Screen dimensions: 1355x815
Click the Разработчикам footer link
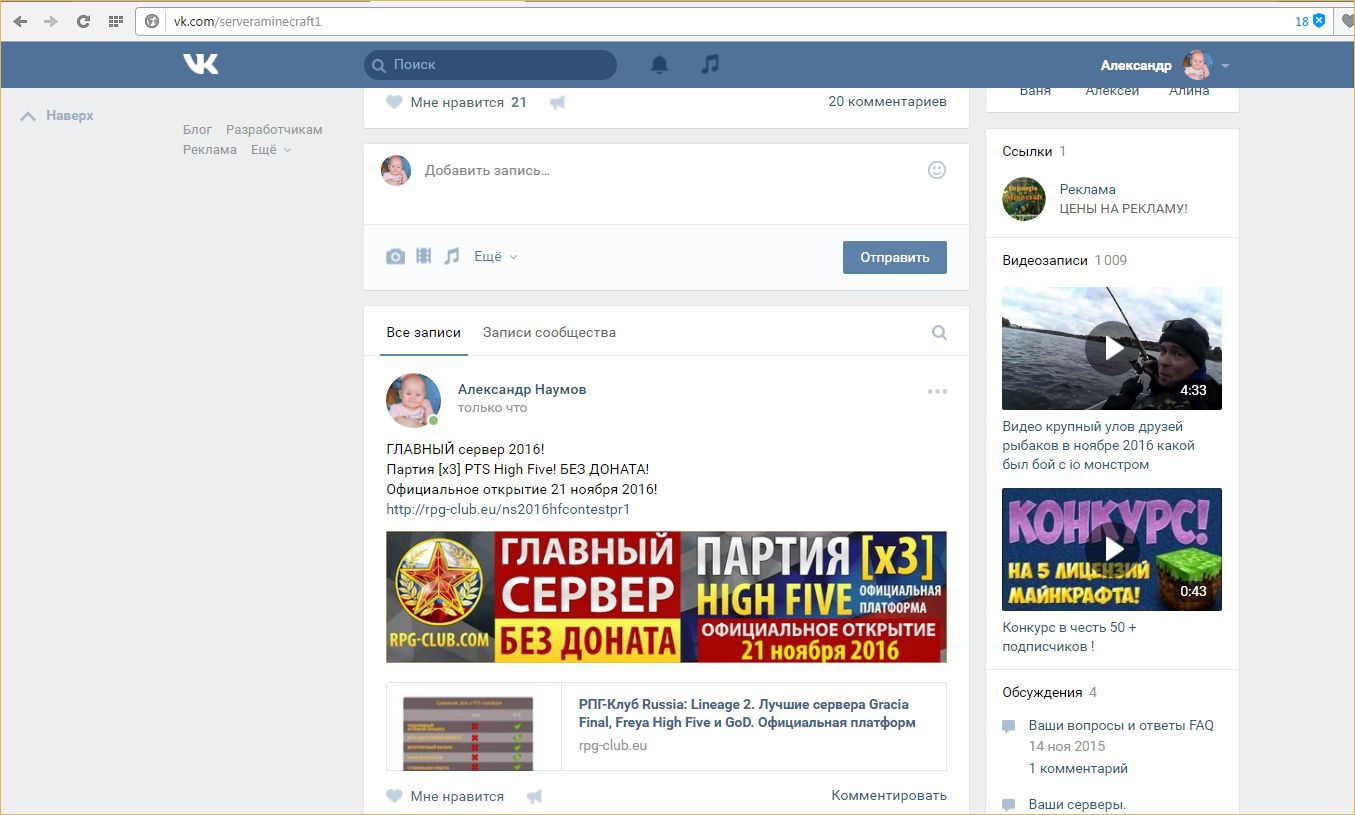274,130
